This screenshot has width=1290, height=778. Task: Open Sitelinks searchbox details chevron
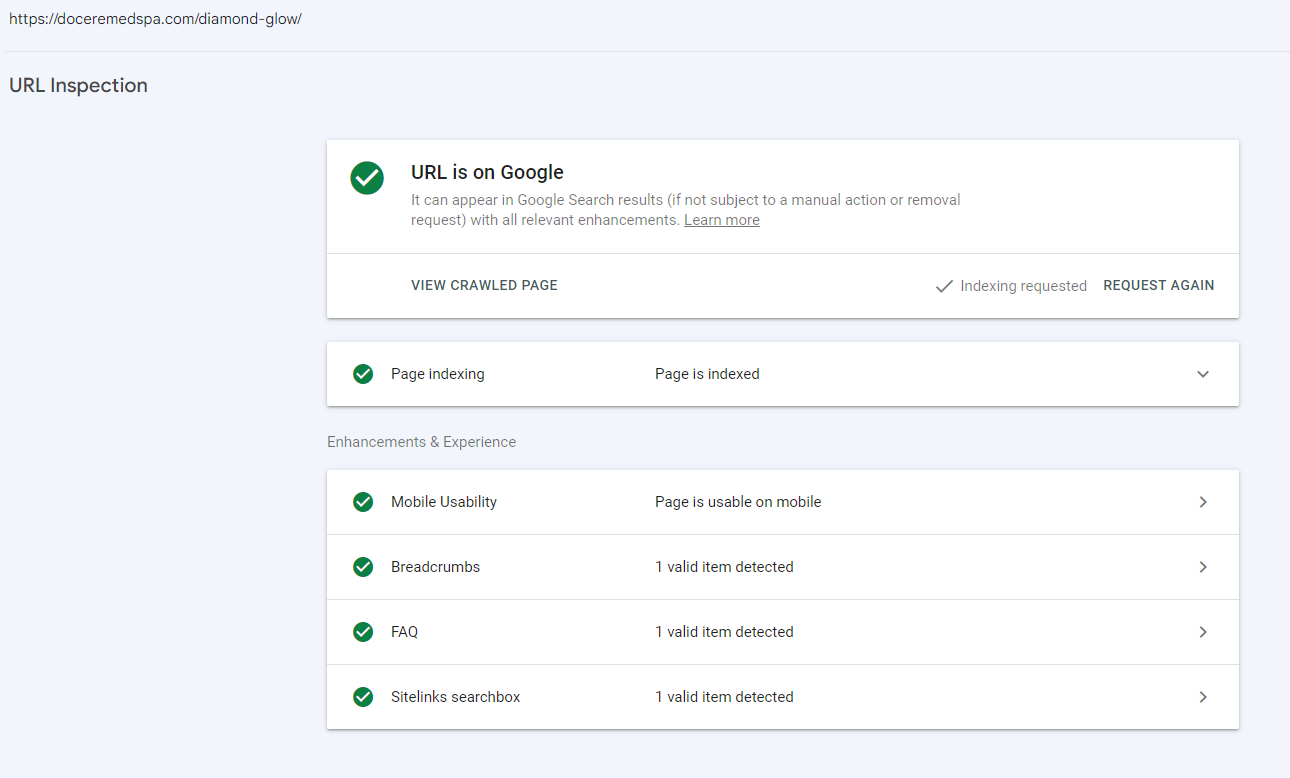pos(1203,697)
